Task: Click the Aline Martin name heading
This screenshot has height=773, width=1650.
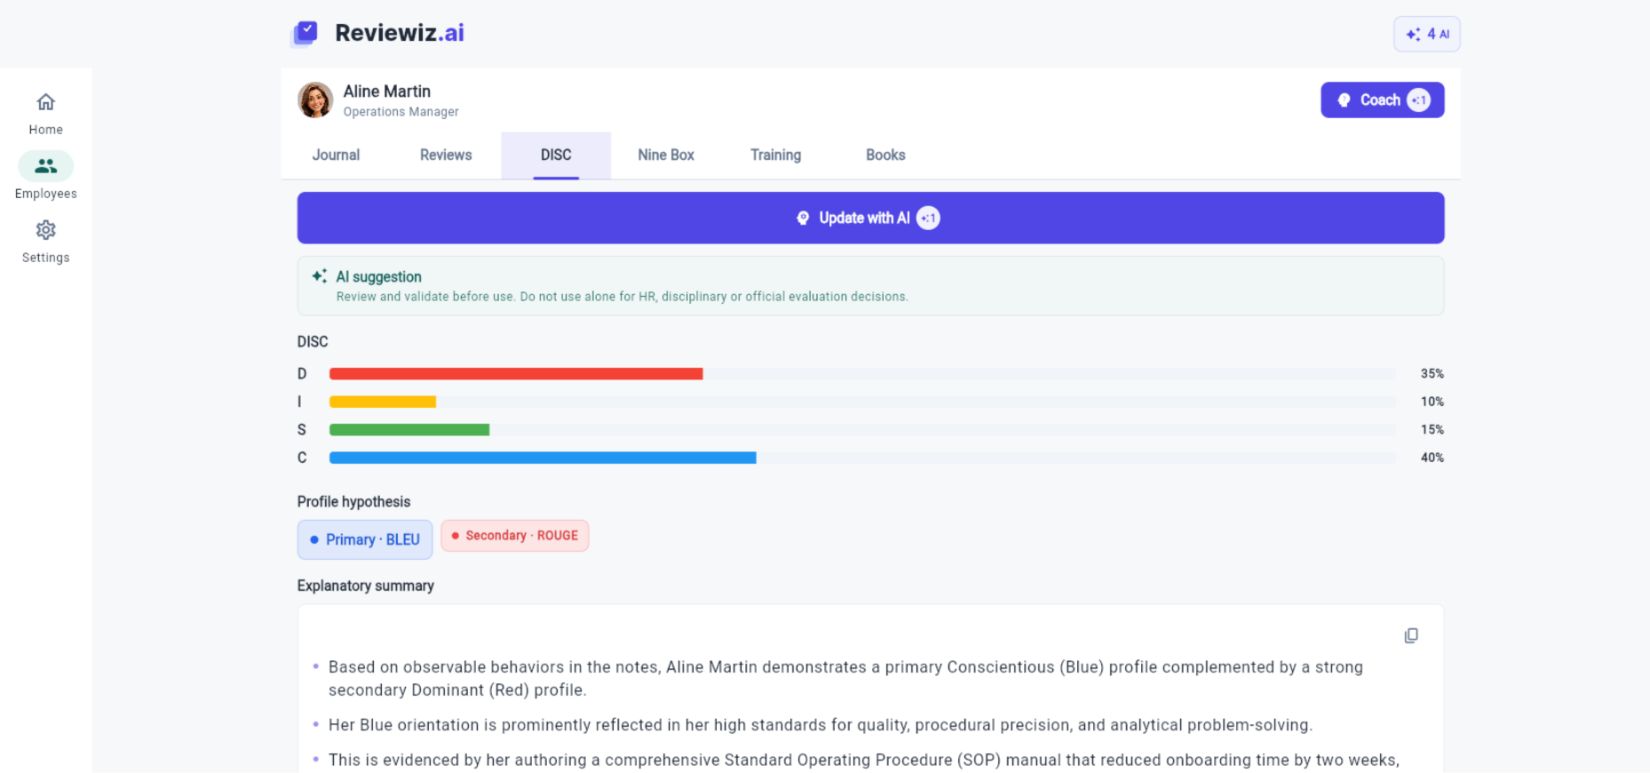Action: click(387, 91)
